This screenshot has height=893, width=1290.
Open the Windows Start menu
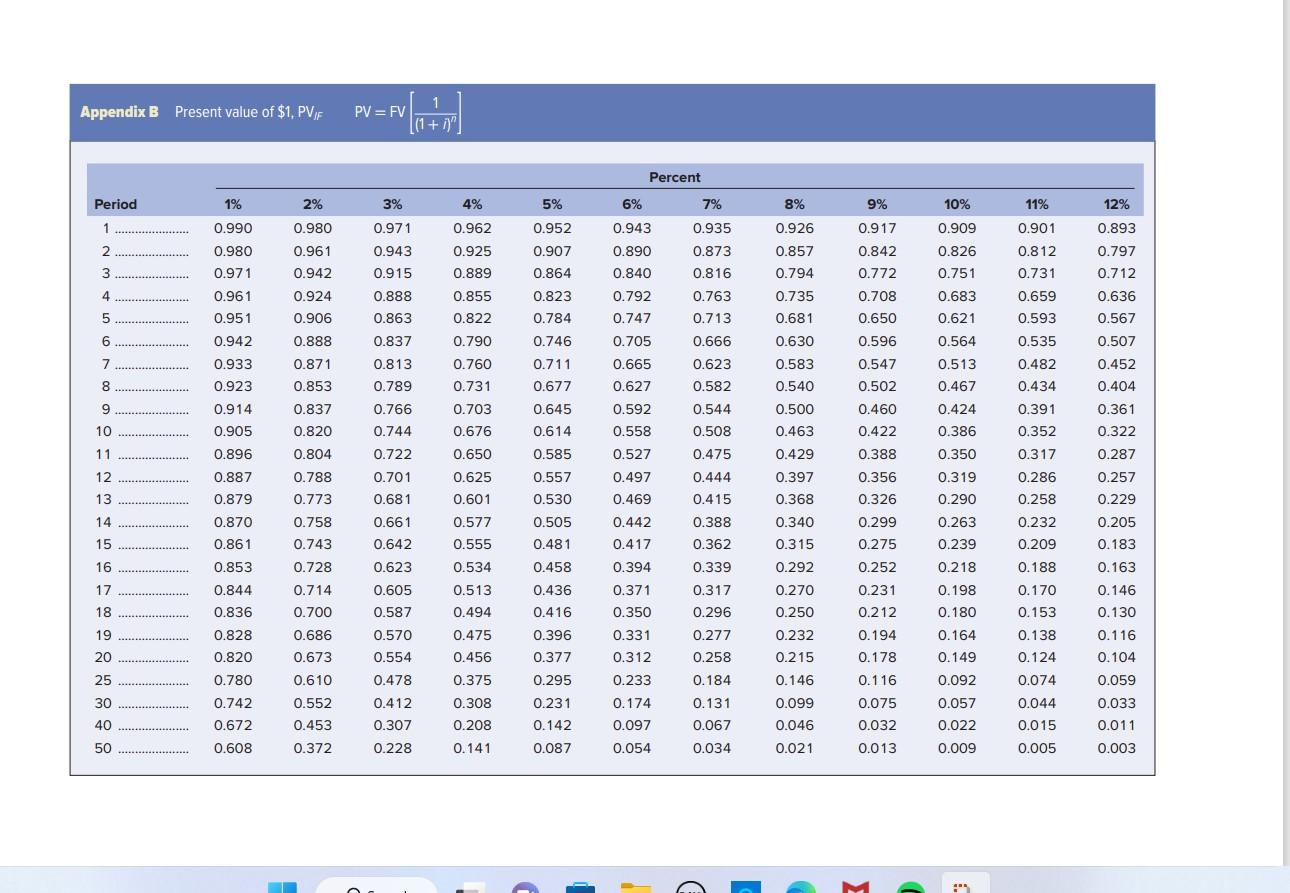click(282, 886)
